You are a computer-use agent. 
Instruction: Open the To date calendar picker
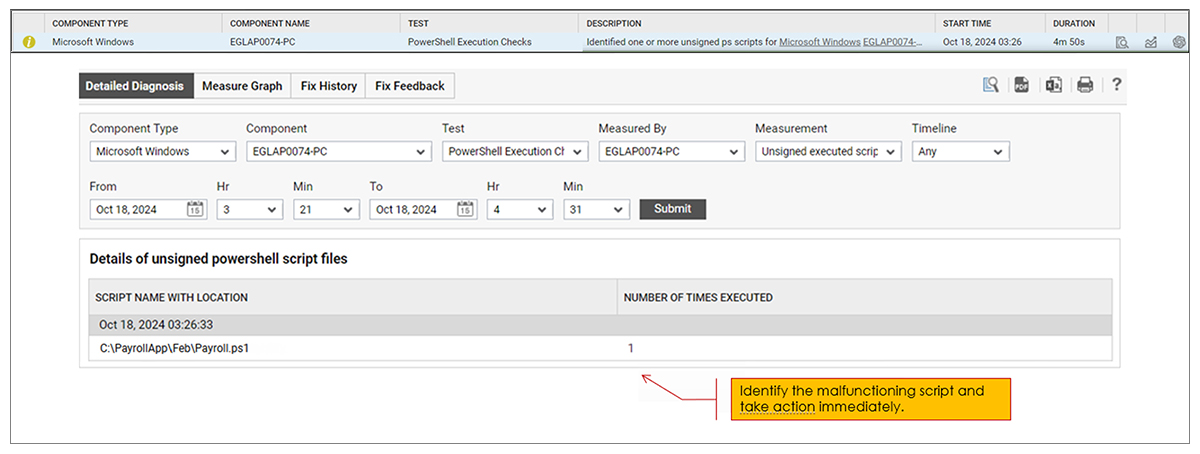point(466,209)
